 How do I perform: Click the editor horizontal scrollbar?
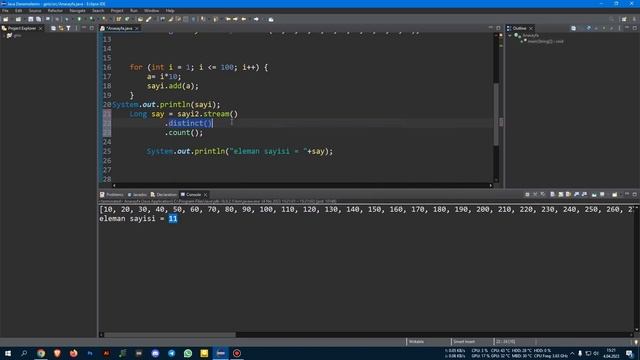(302, 185)
